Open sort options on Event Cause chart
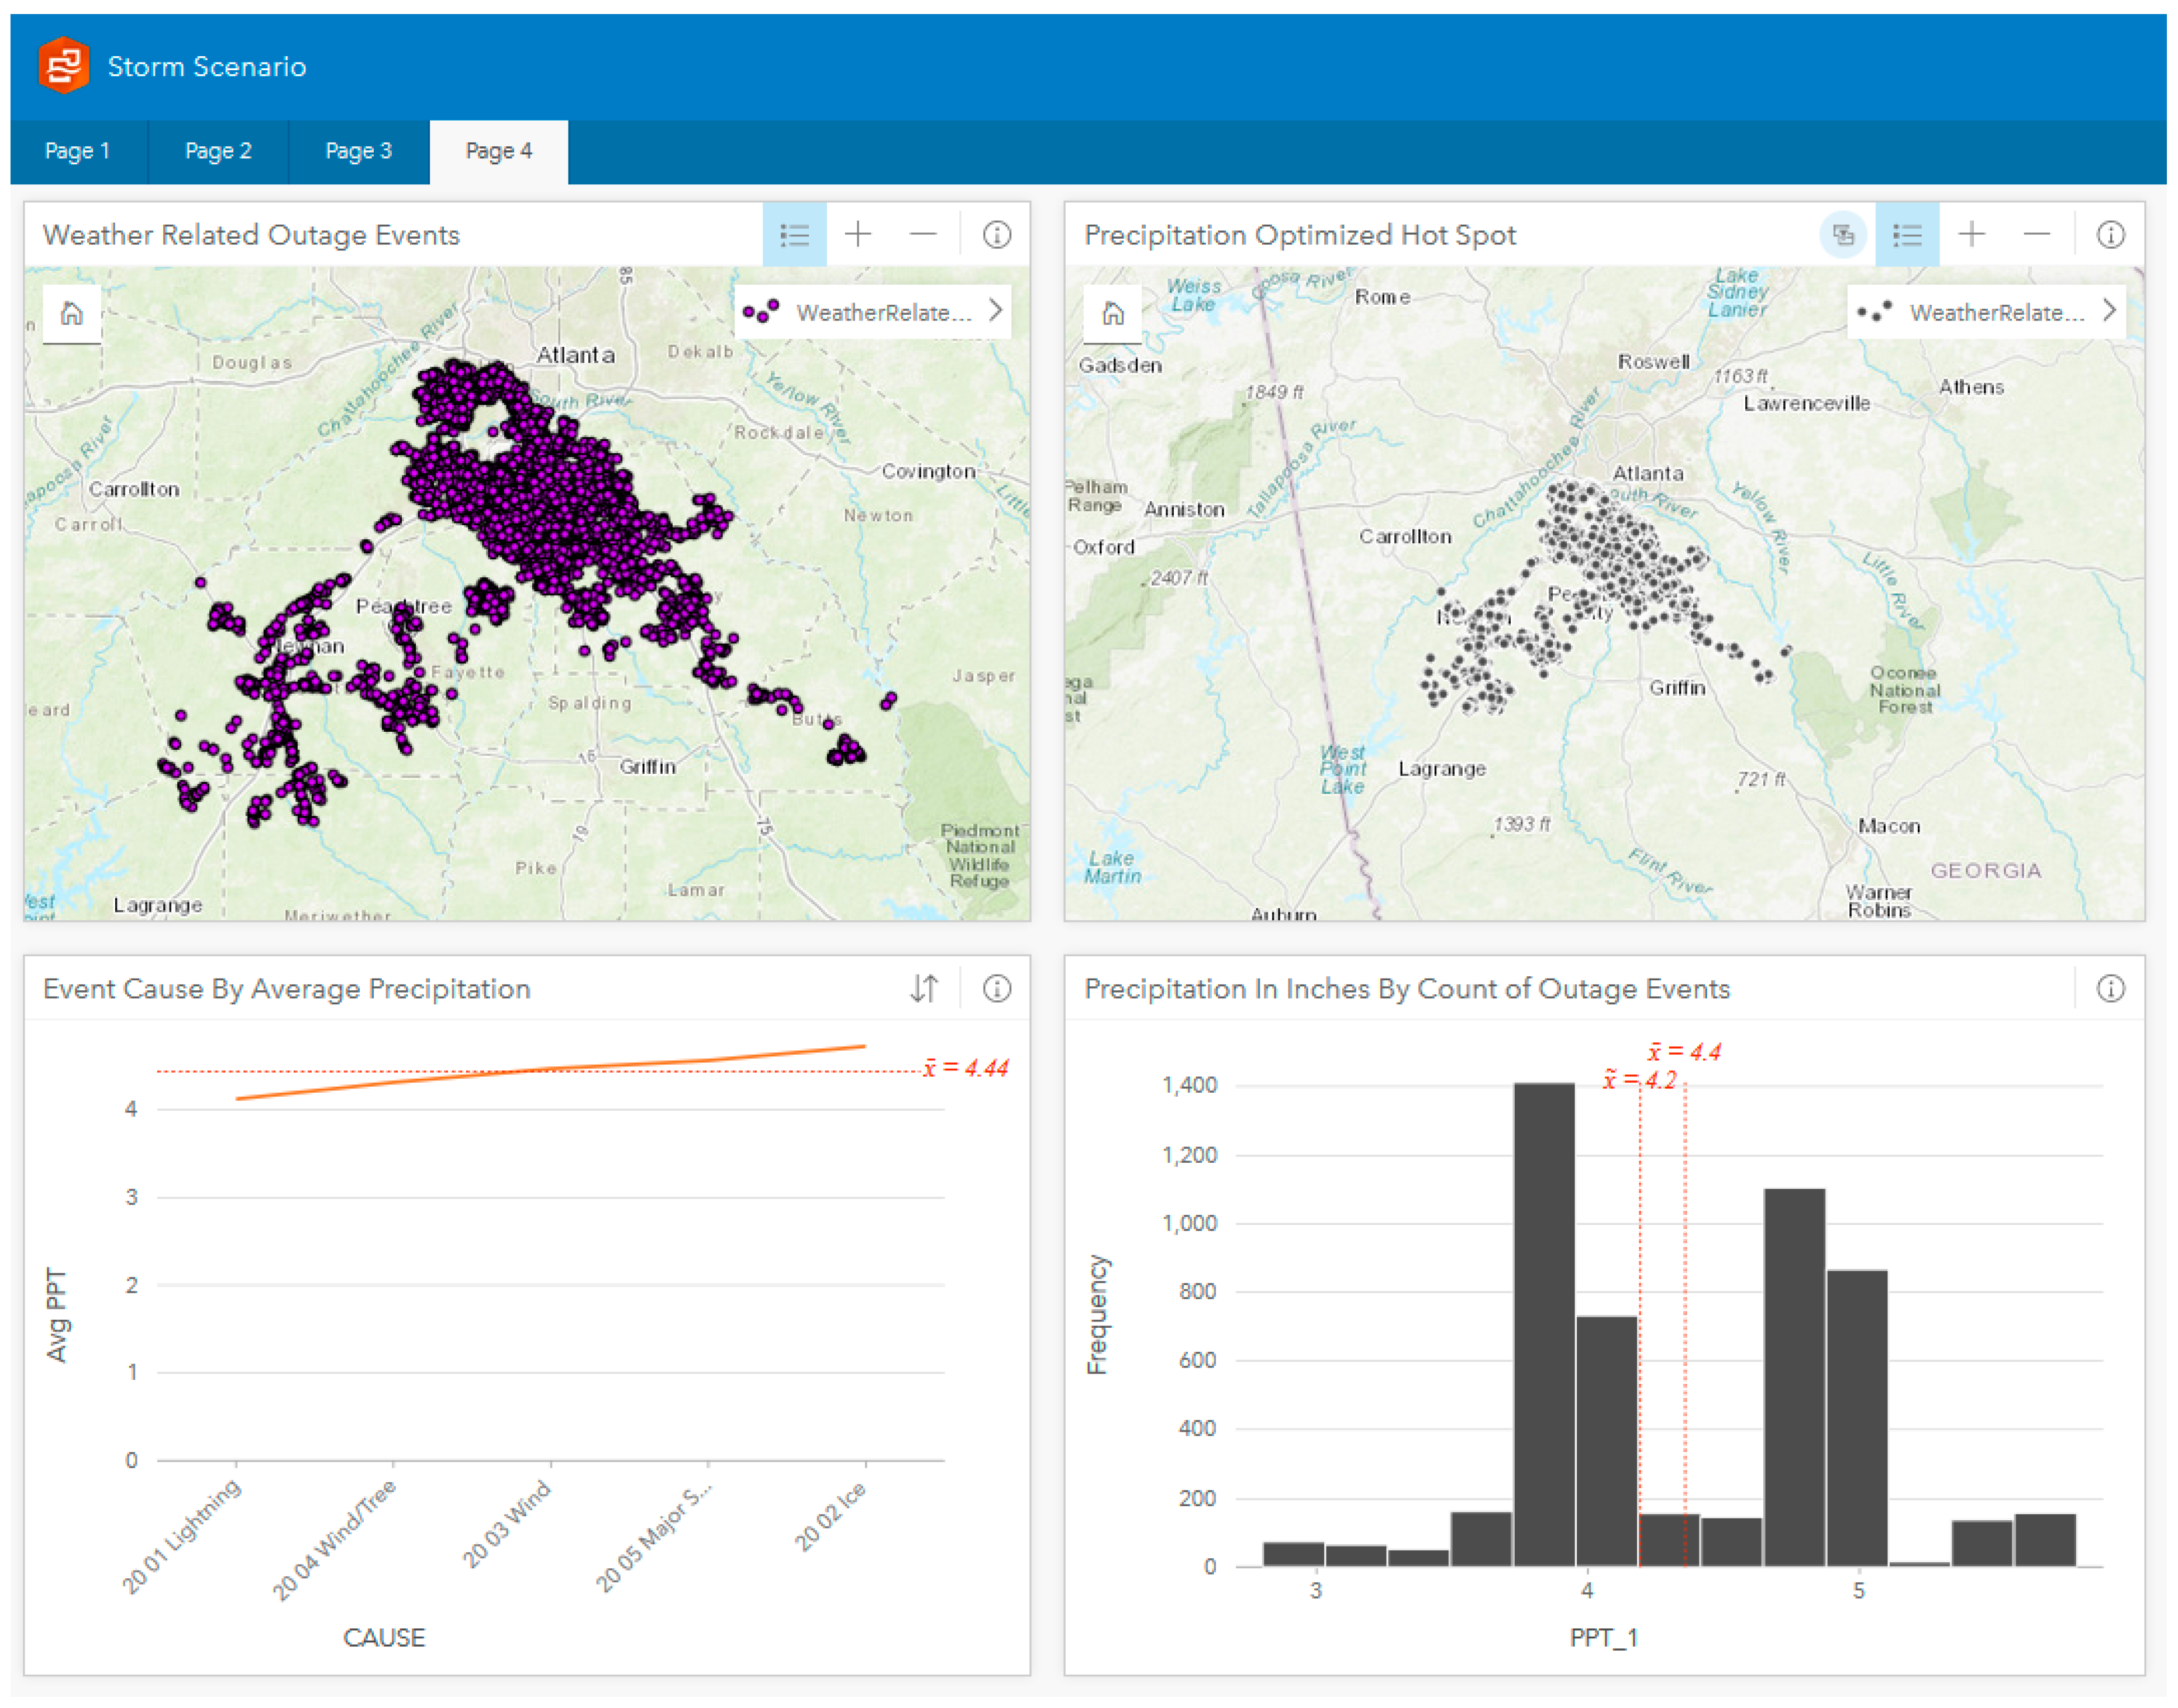Viewport: 2178px width, 1708px height. 924,988
